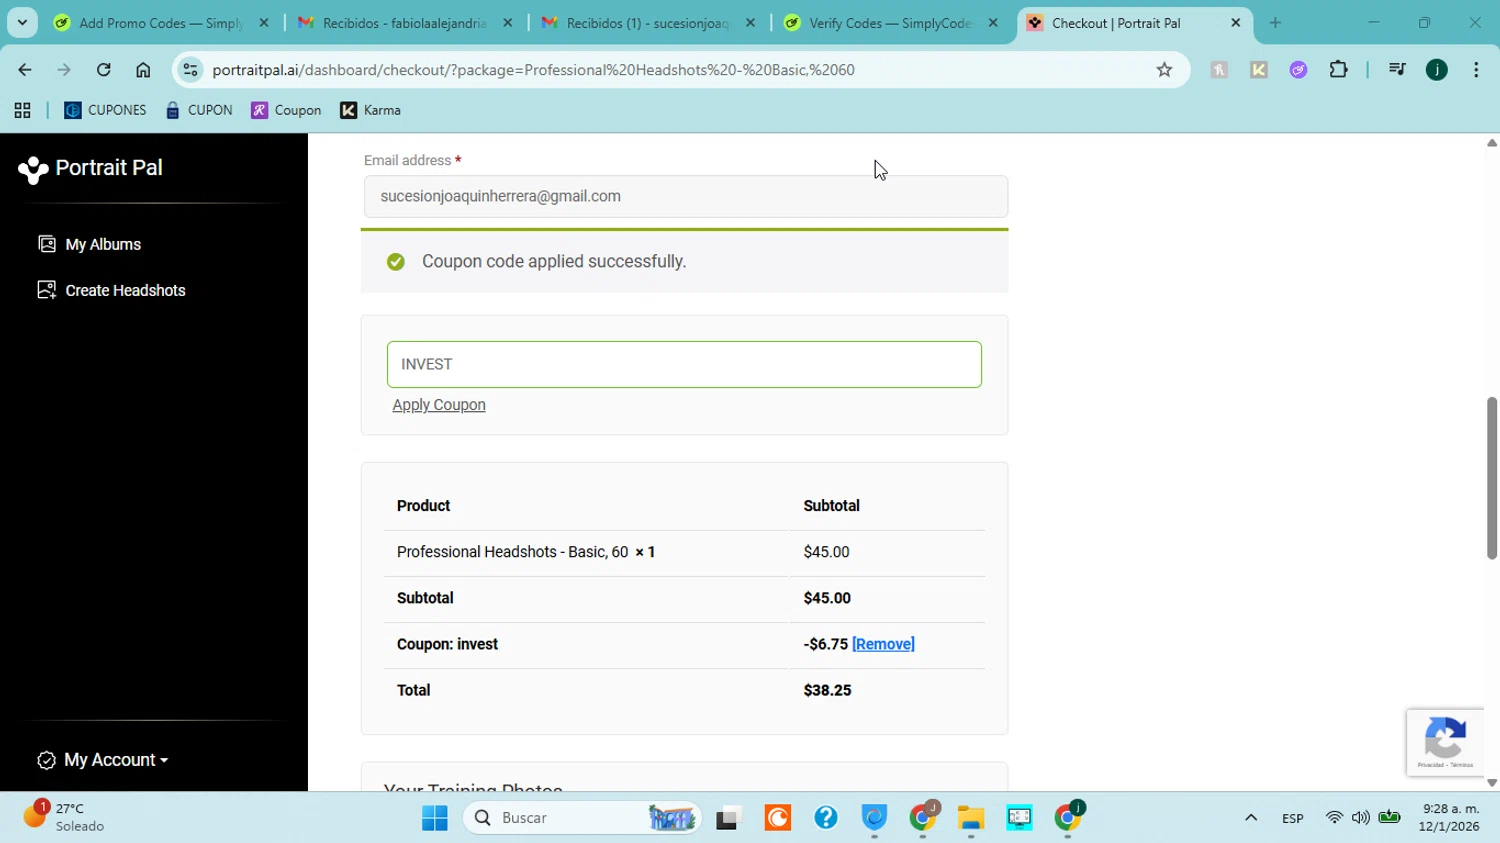
Task: View site information icon in address bar
Action: [190, 70]
